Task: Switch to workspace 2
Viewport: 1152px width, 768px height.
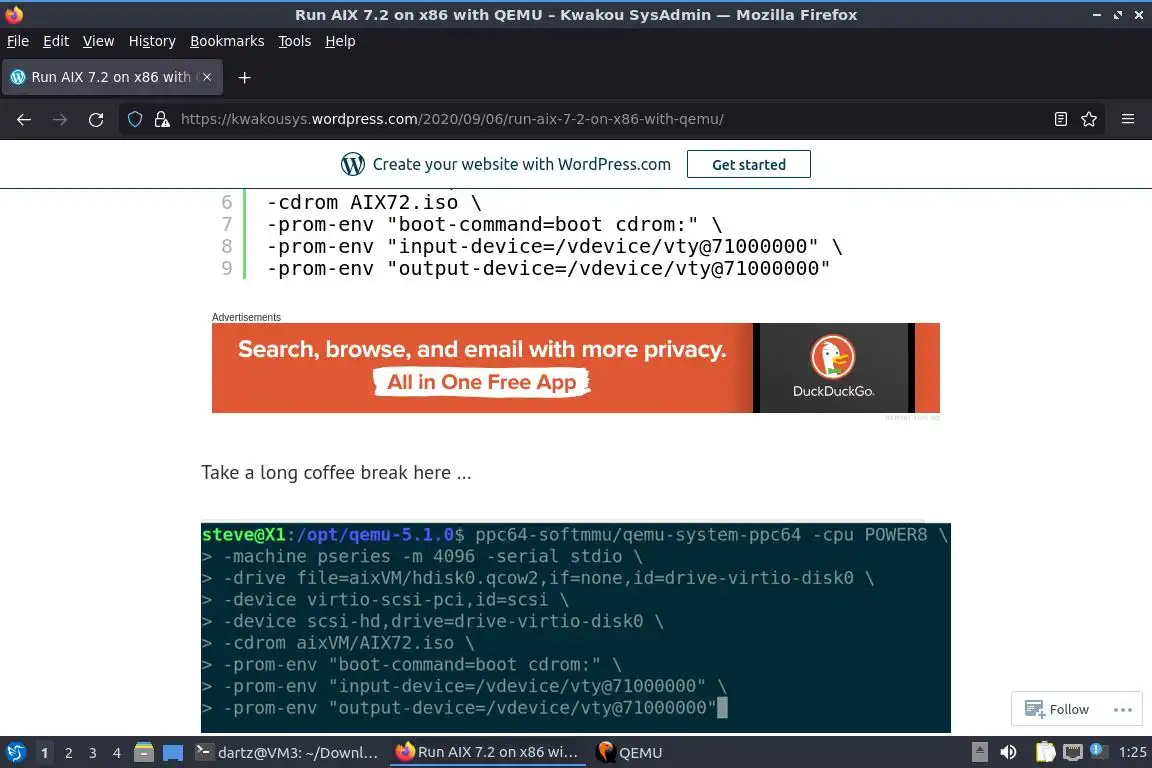Action: [69, 753]
